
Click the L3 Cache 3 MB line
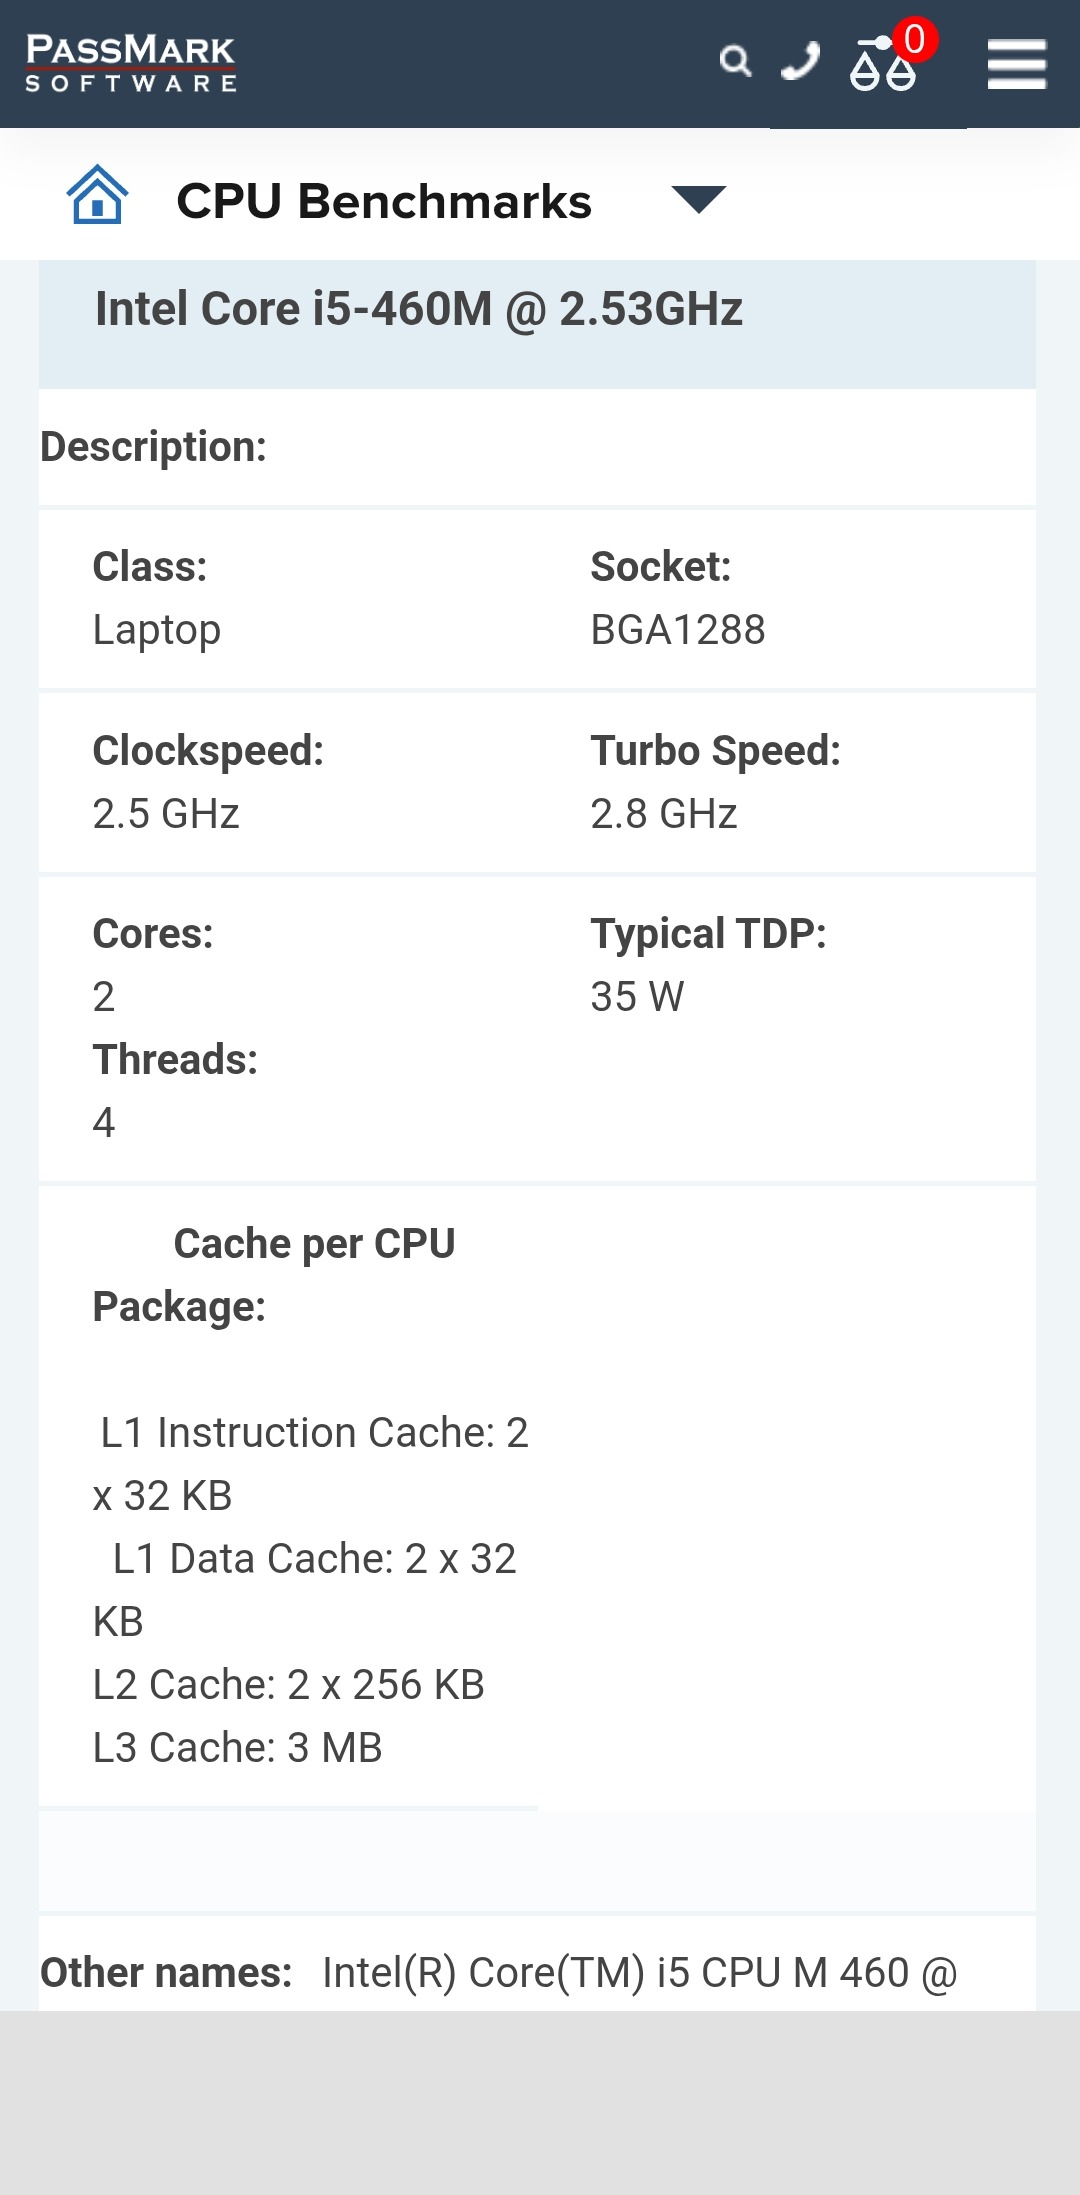pyautogui.click(x=237, y=1748)
